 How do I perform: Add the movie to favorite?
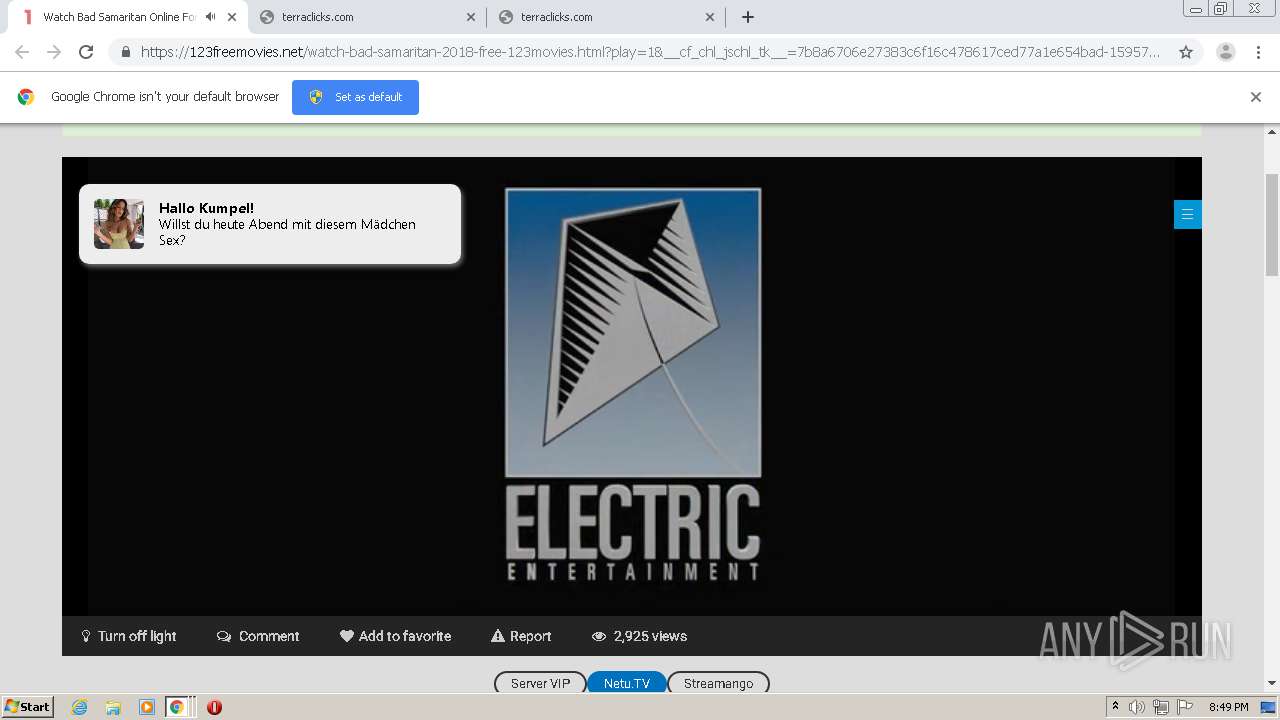pos(395,636)
